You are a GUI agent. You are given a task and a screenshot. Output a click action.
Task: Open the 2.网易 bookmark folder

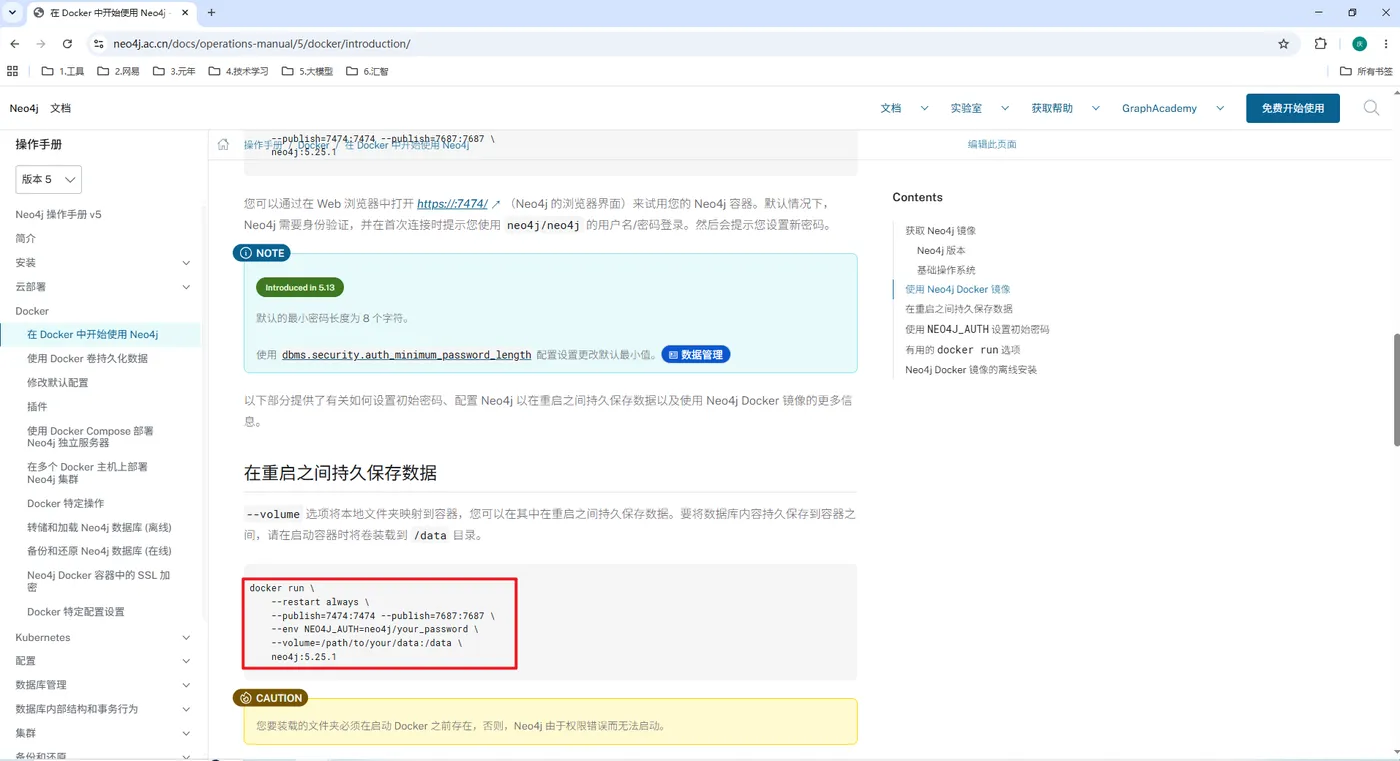[x=118, y=71]
